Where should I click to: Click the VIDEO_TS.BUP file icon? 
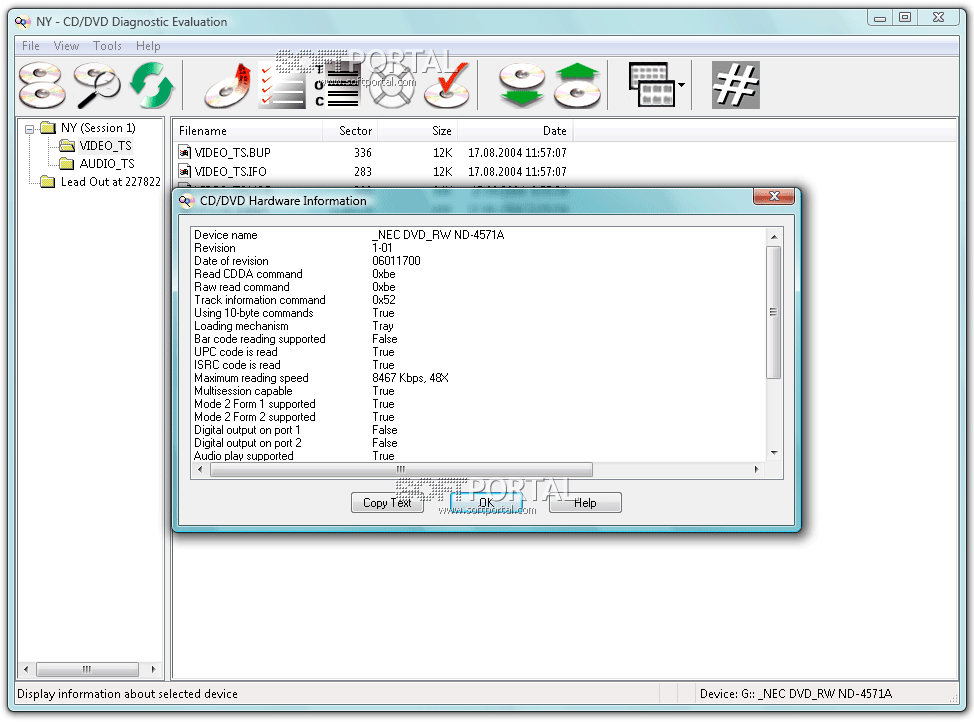click(x=184, y=153)
